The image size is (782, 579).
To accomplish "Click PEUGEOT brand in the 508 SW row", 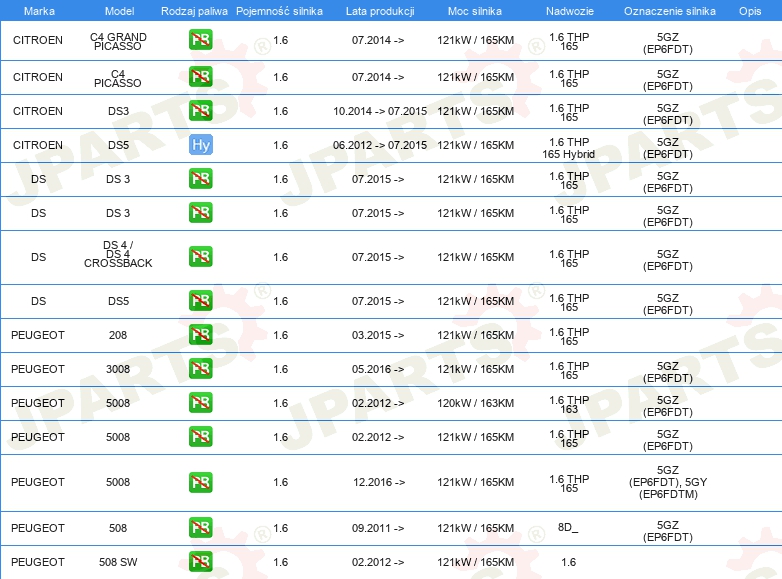I will click(x=38, y=562).
